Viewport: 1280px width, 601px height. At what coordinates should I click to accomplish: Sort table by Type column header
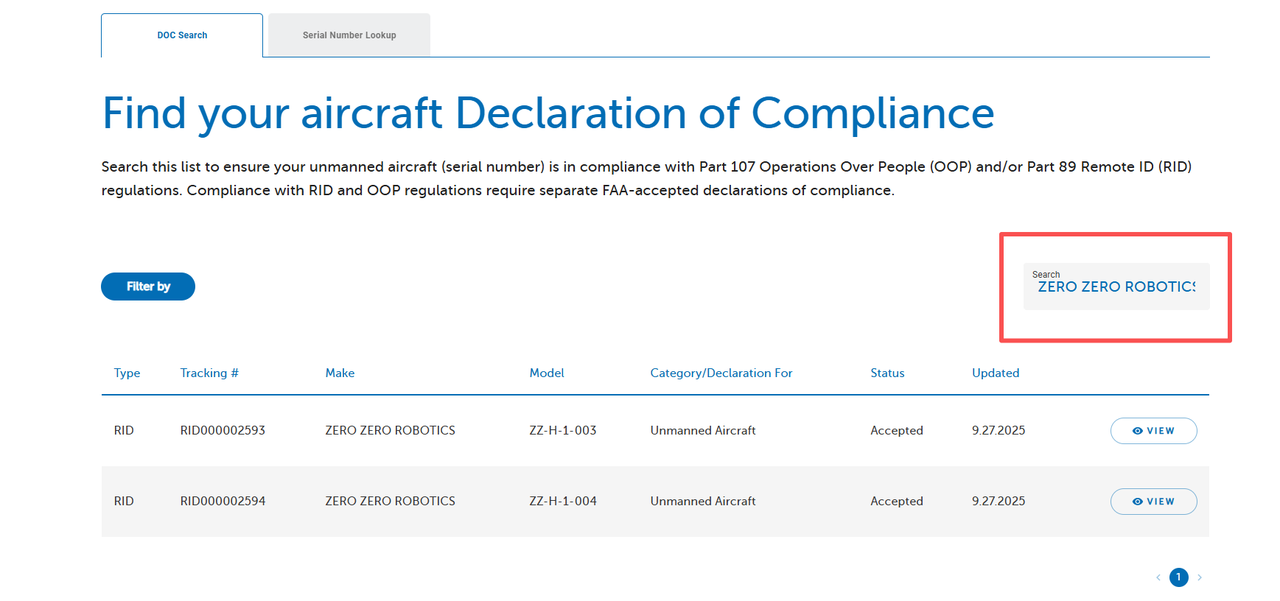point(127,373)
